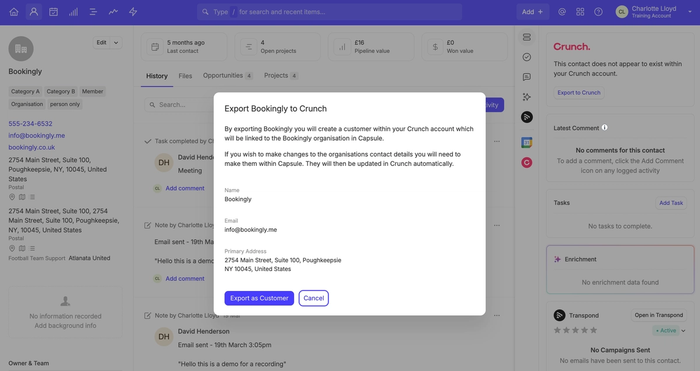Click the search field in top bar
The height and width of the screenshot is (371, 700).
click(x=329, y=12)
